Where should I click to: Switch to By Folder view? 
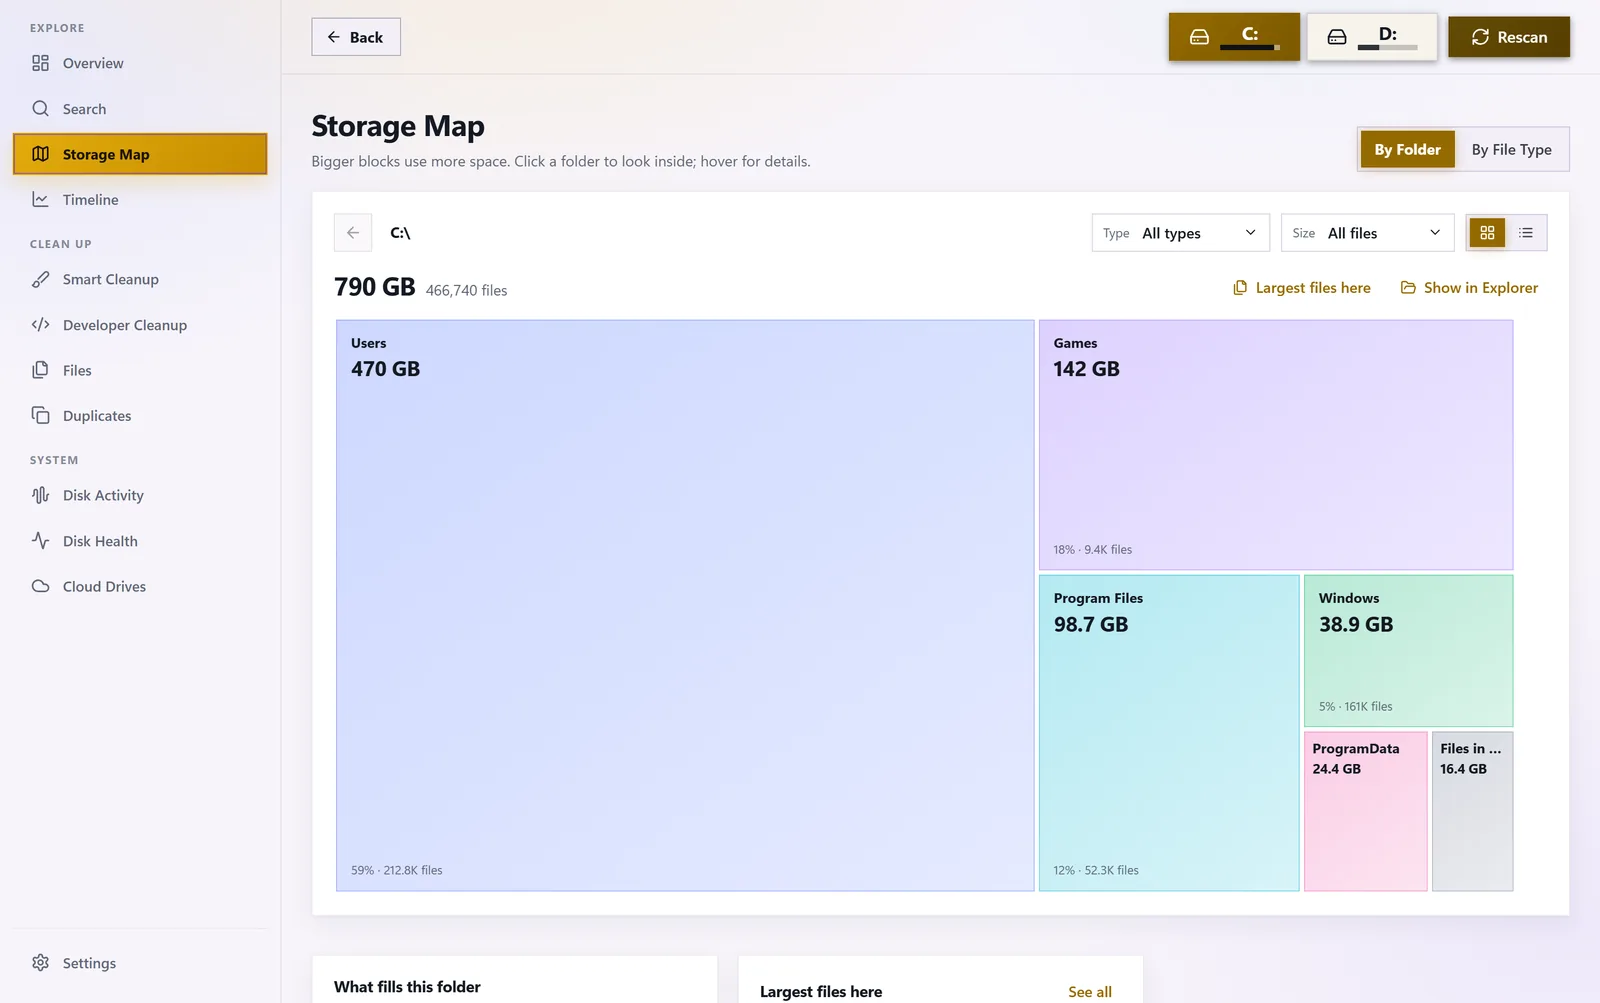pyautogui.click(x=1407, y=149)
